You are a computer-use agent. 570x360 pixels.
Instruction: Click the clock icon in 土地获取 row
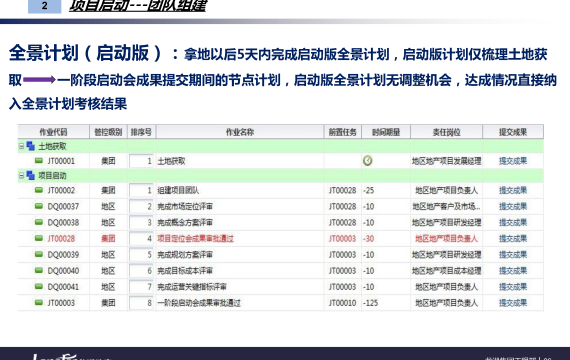click(368, 161)
